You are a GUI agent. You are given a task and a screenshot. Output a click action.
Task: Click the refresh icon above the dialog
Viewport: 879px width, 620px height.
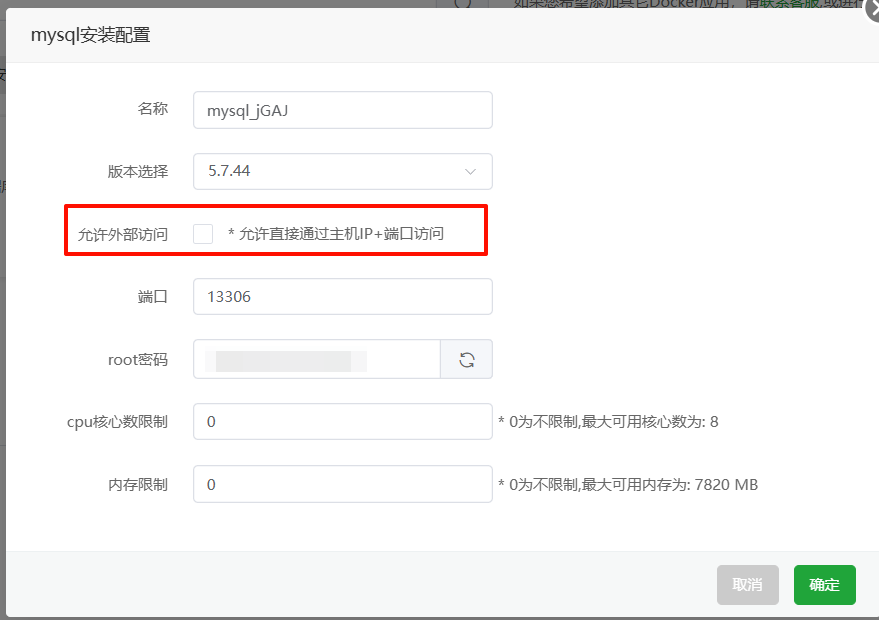pos(461,5)
